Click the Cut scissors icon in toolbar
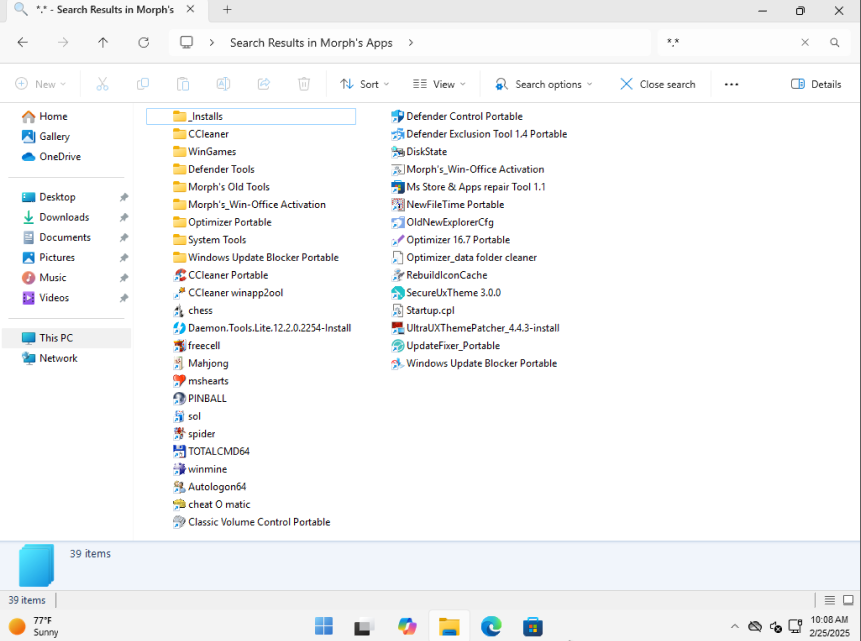The width and height of the screenshot is (861, 641). tap(102, 84)
